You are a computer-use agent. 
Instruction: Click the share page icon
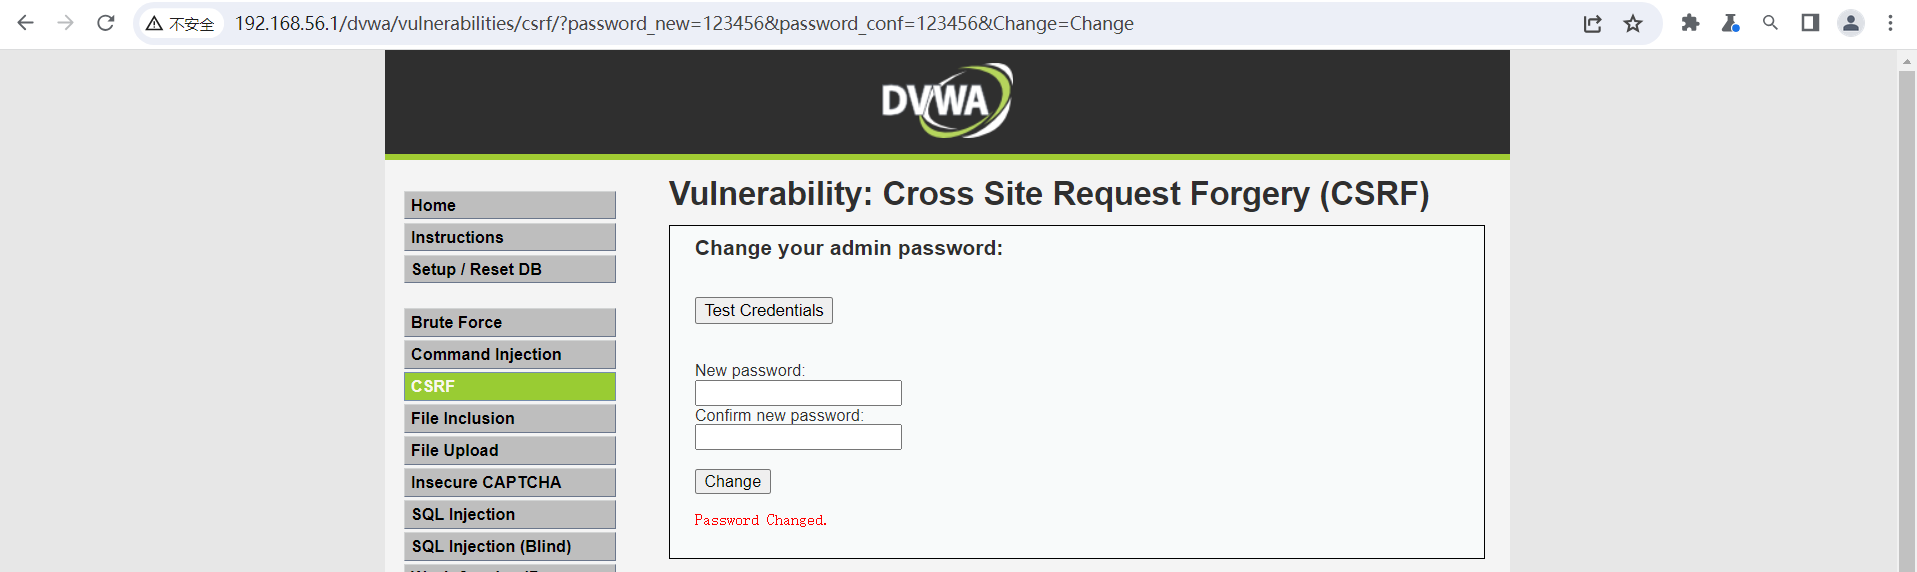(1592, 23)
